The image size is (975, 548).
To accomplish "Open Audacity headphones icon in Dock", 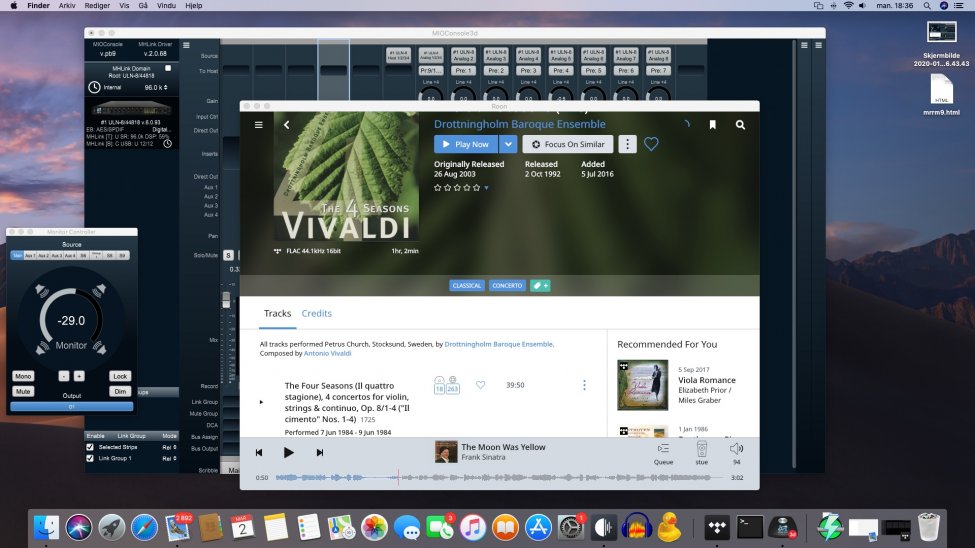I will point(636,527).
